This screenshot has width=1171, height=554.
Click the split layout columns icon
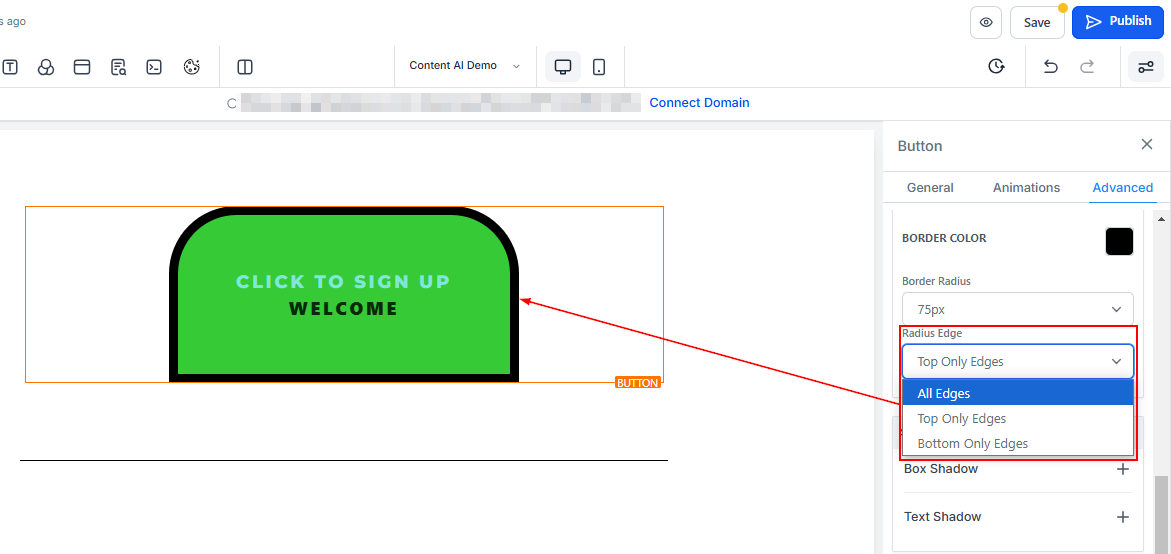pyautogui.click(x=245, y=67)
